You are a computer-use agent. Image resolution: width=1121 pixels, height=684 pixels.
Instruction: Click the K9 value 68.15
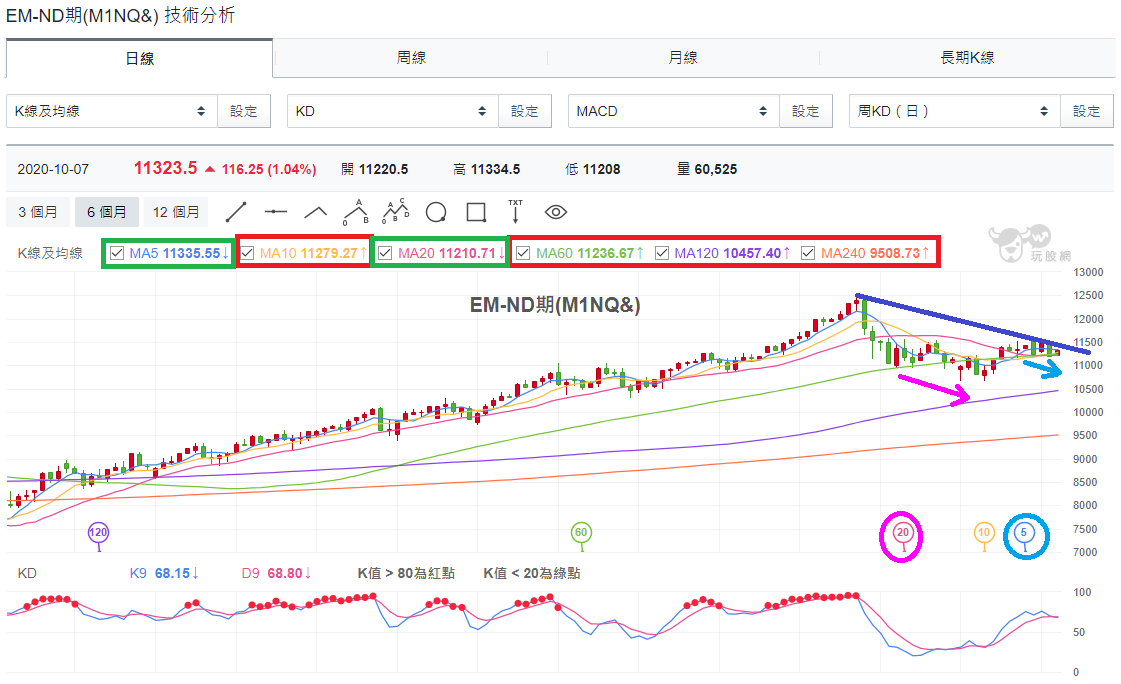[x=172, y=573]
